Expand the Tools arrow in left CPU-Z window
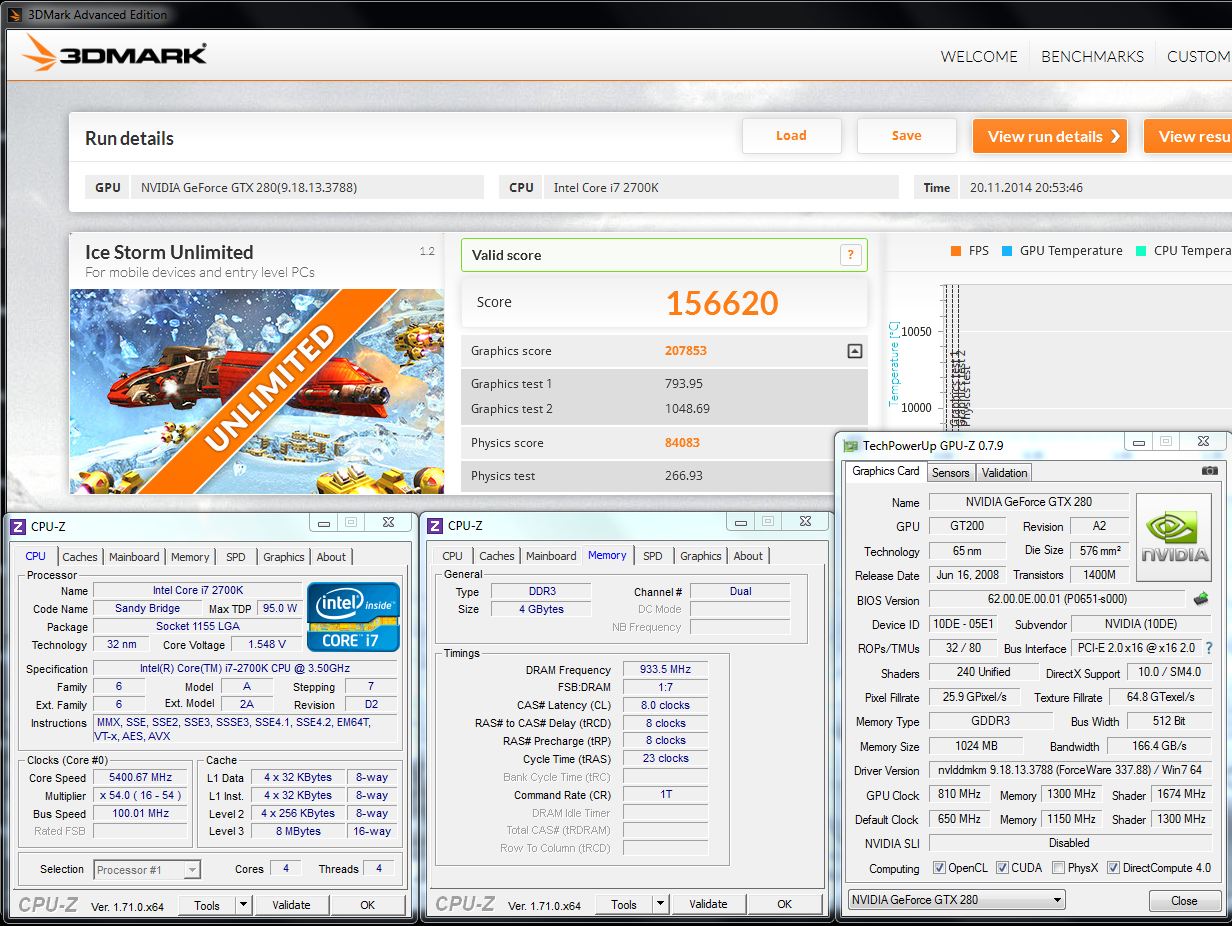 243,905
